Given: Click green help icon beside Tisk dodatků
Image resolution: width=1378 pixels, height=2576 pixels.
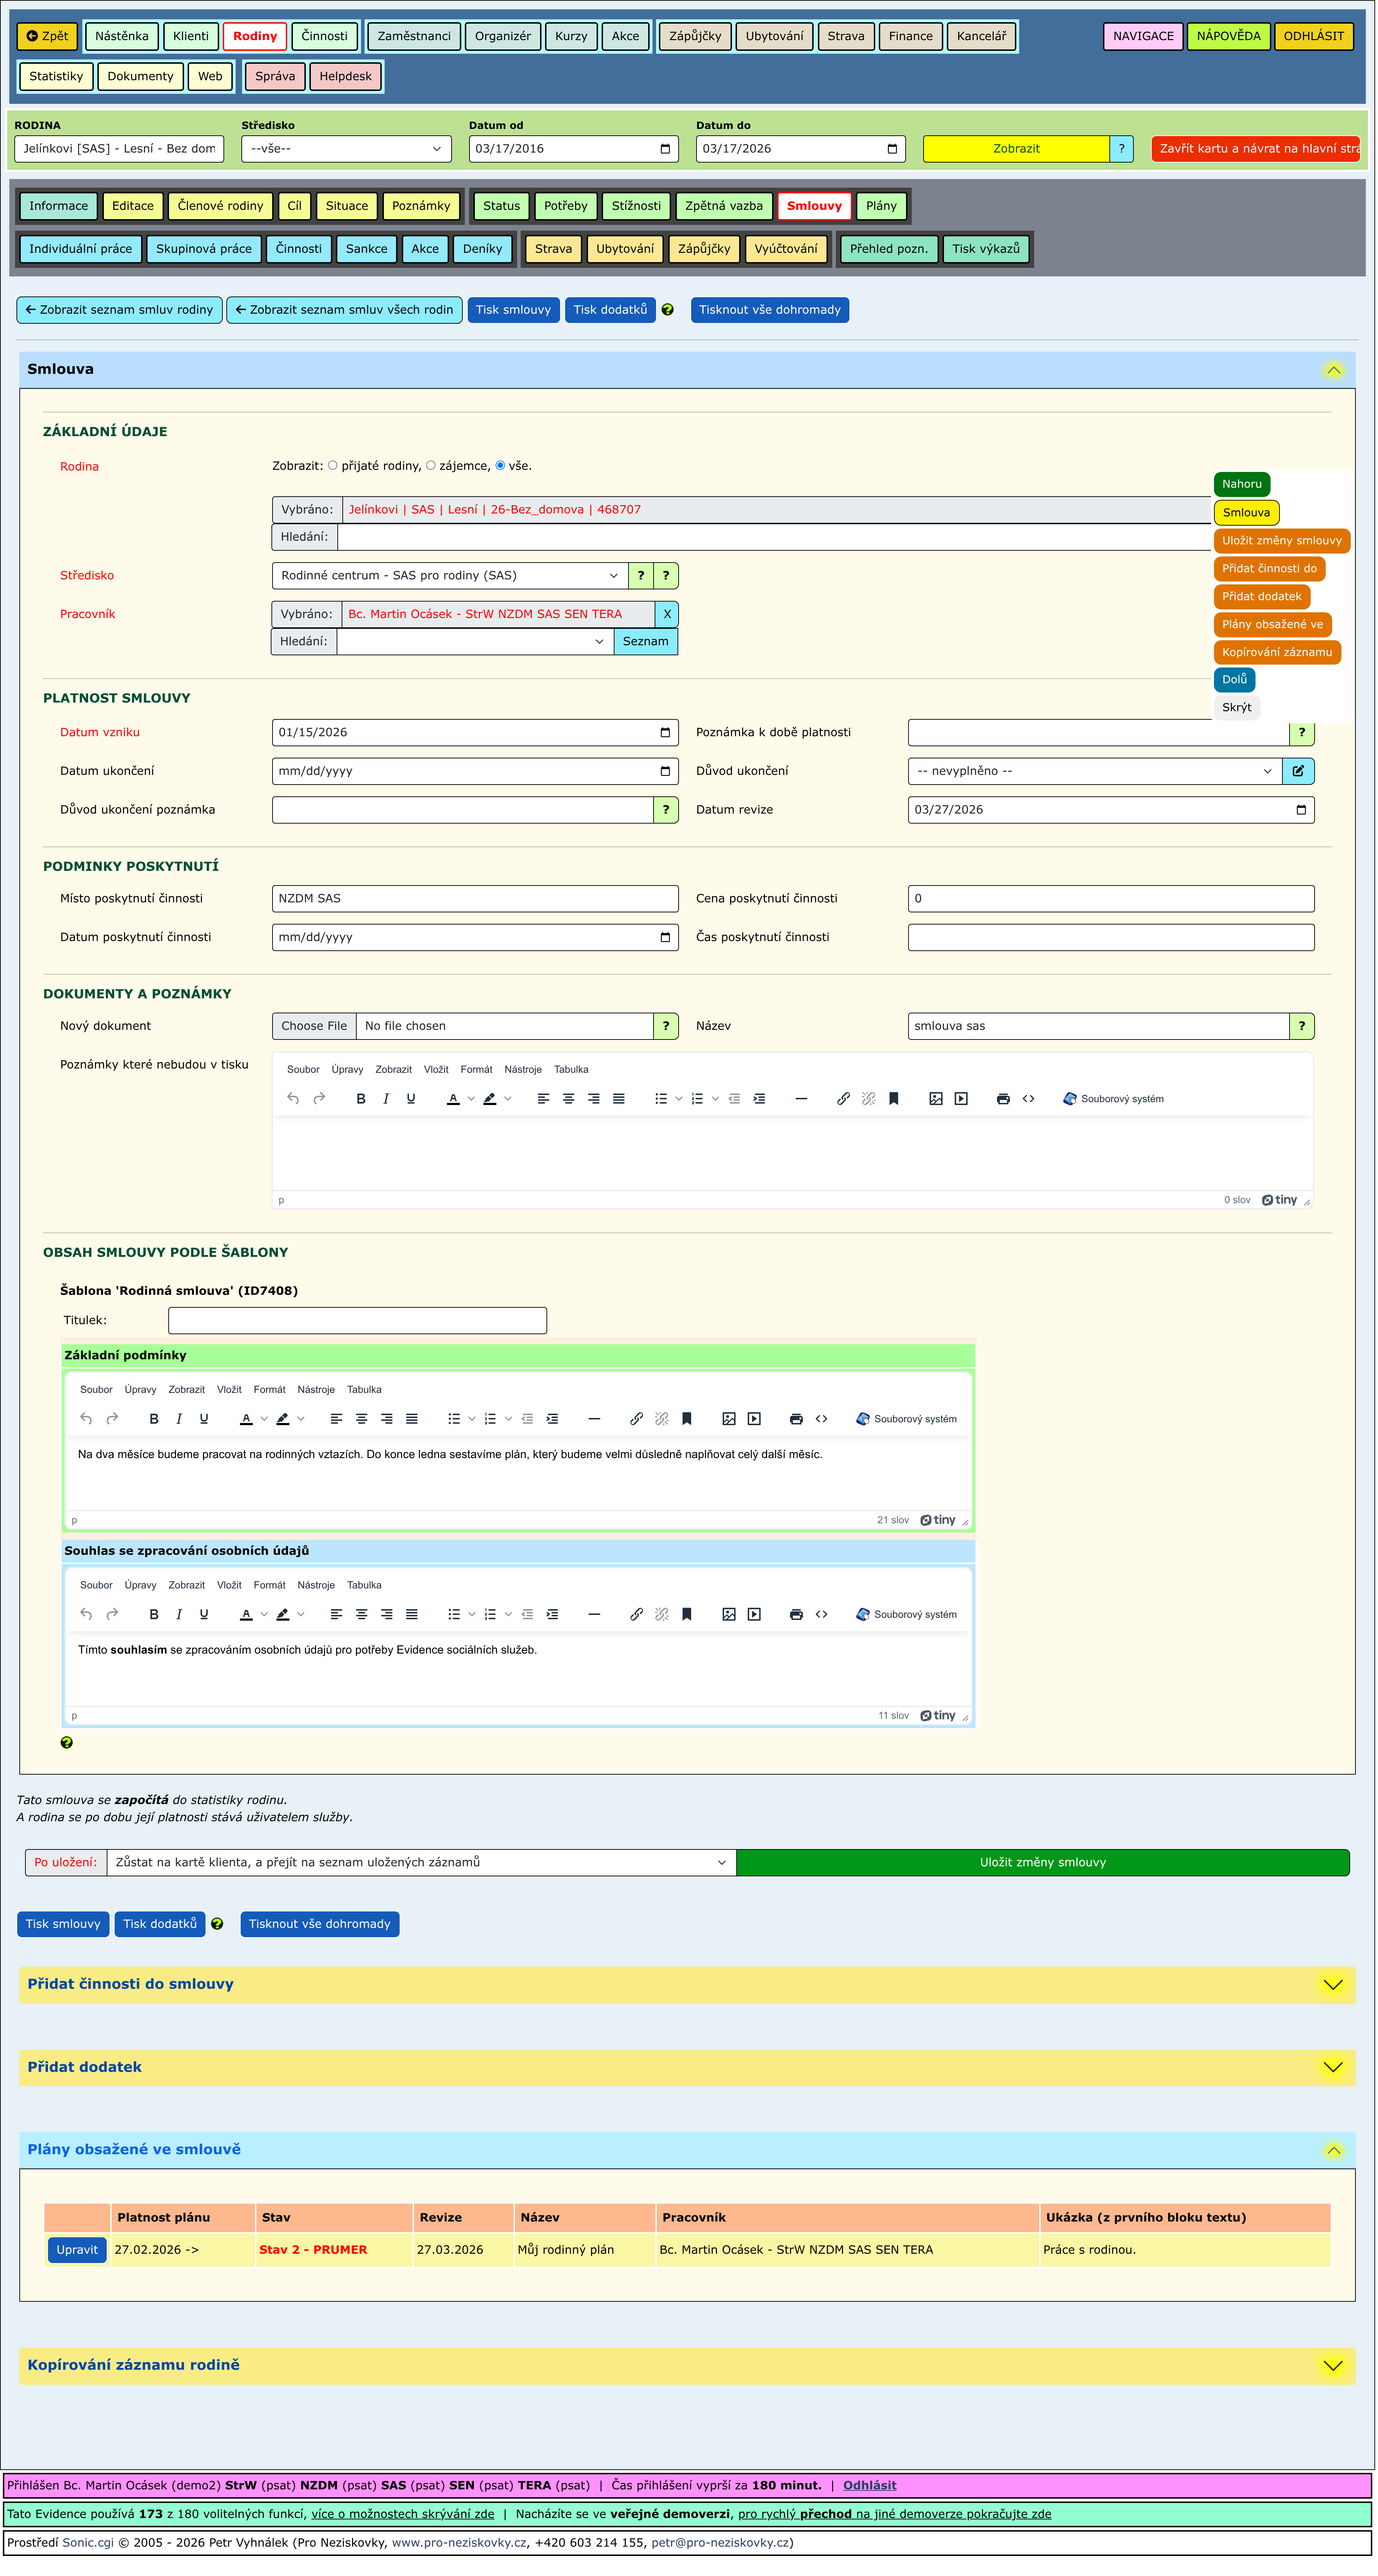Looking at the screenshot, I should coord(668,310).
